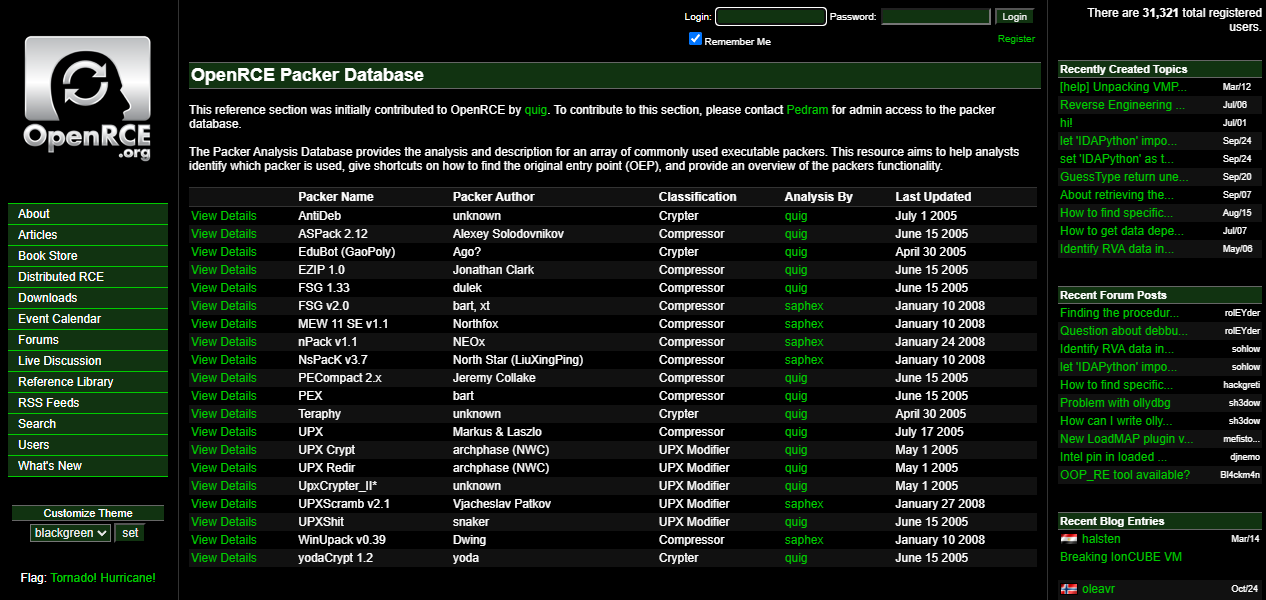Open topic 'GuessType return une...'
The width and height of the screenshot is (1266, 600).
pos(1125,177)
